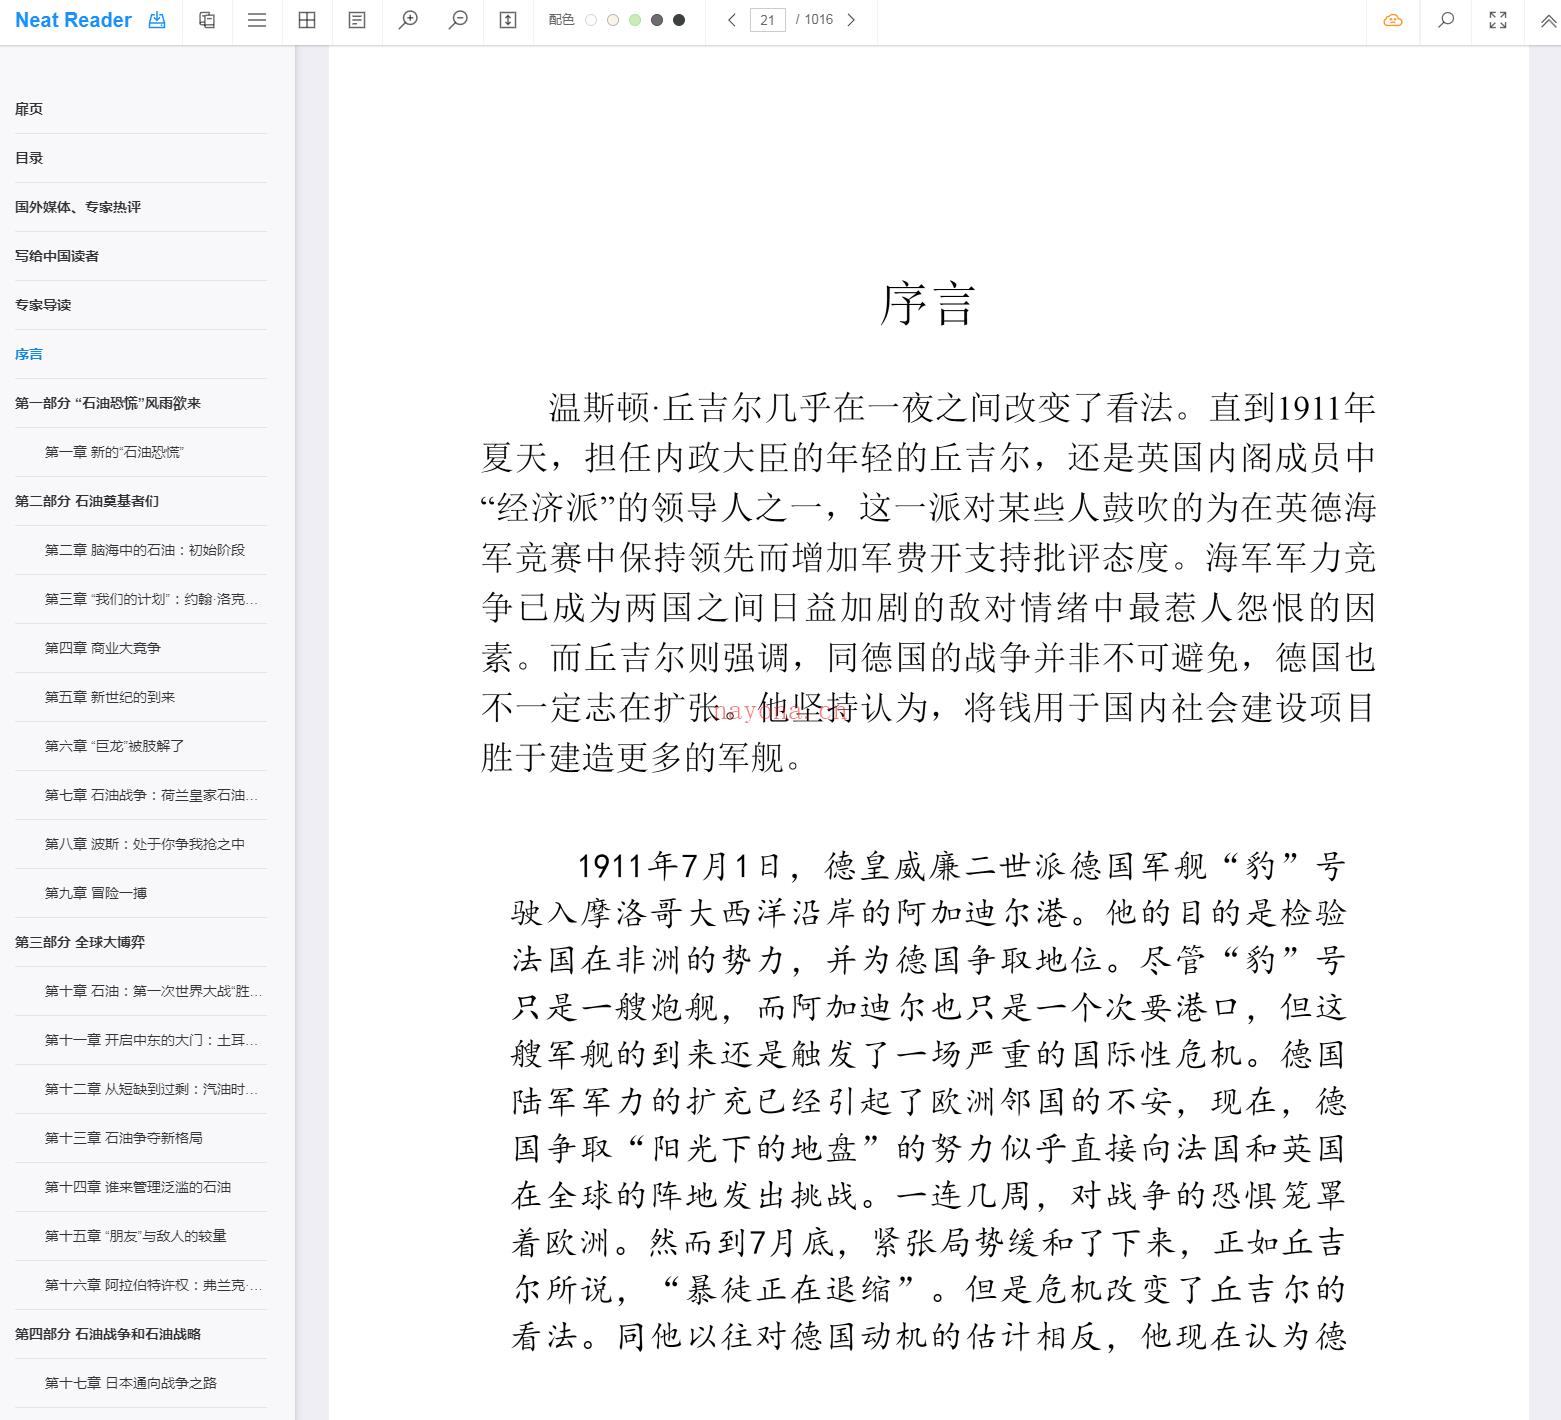The image size is (1561, 1420).
Task: Click the 配色 label in toolbar
Action: [561, 20]
